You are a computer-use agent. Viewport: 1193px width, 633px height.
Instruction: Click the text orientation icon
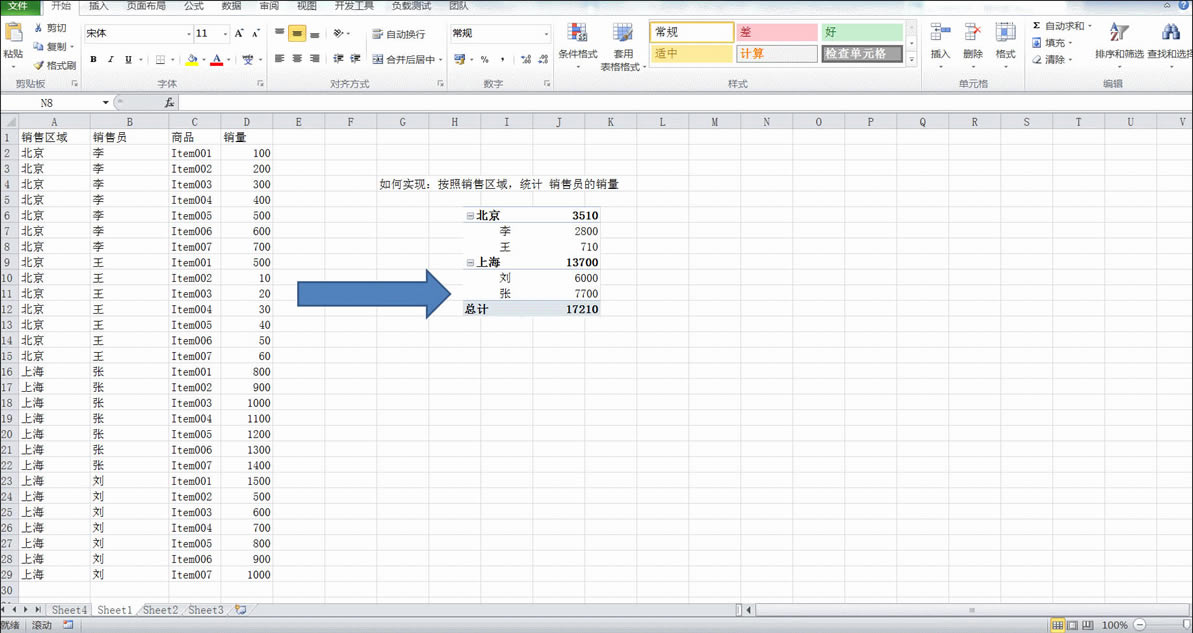(x=339, y=33)
